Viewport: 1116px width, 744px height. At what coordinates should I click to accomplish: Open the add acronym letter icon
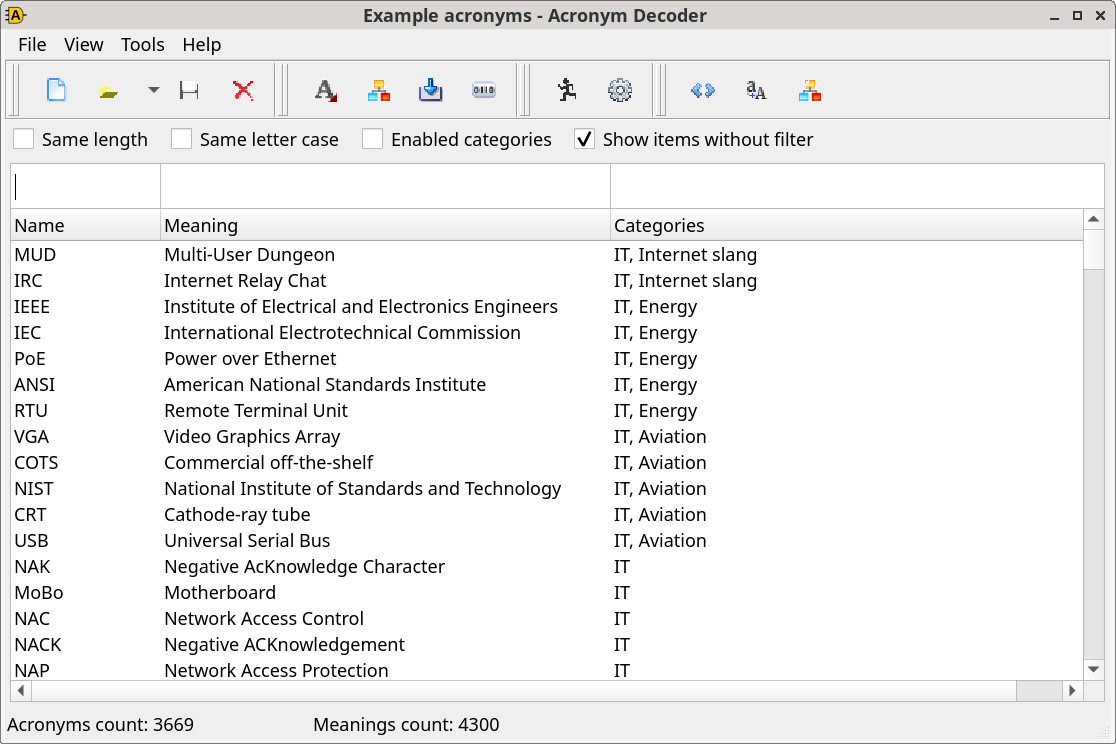pyautogui.click(x=325, y=90)
